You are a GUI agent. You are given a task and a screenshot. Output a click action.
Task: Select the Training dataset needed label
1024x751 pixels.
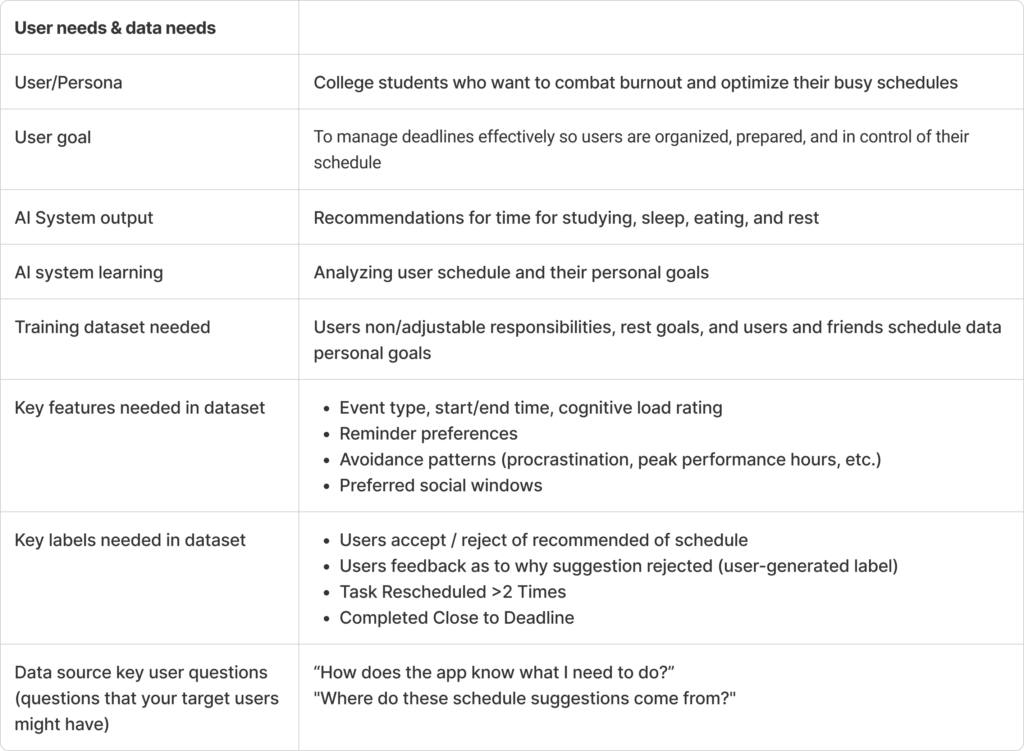(x=112, y=327)
